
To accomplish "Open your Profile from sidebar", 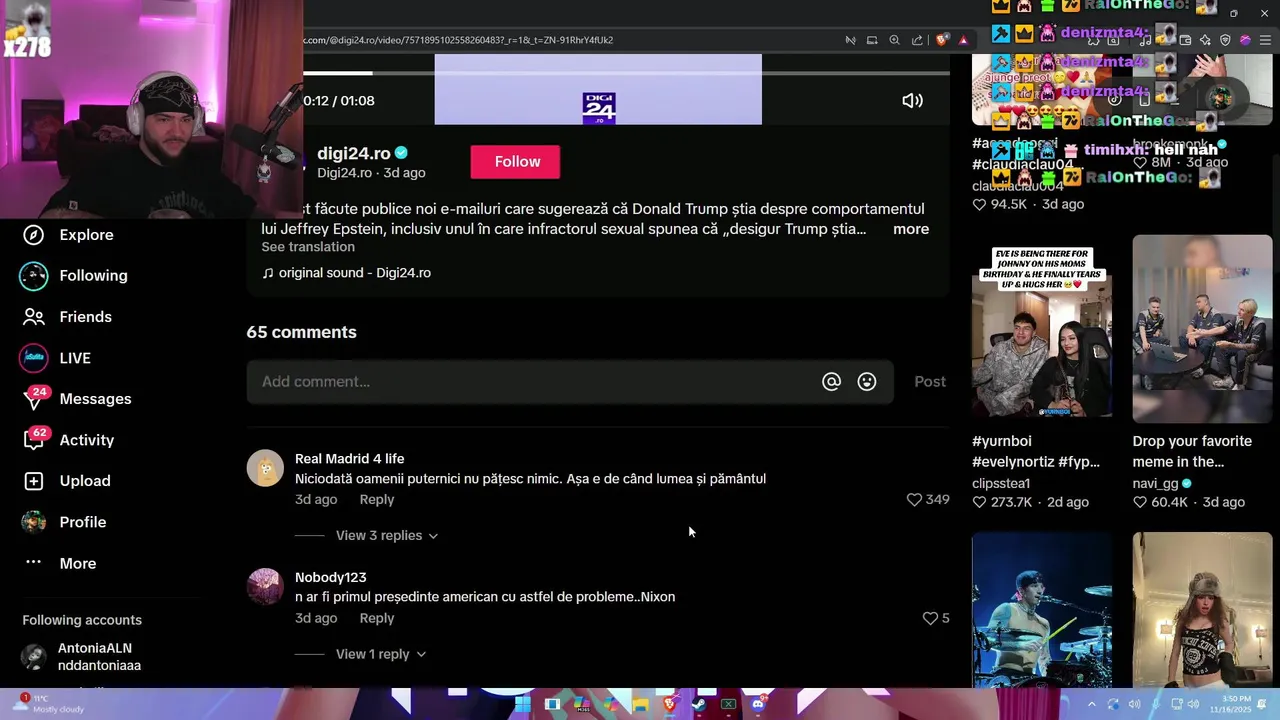I will tap(64, 522).
